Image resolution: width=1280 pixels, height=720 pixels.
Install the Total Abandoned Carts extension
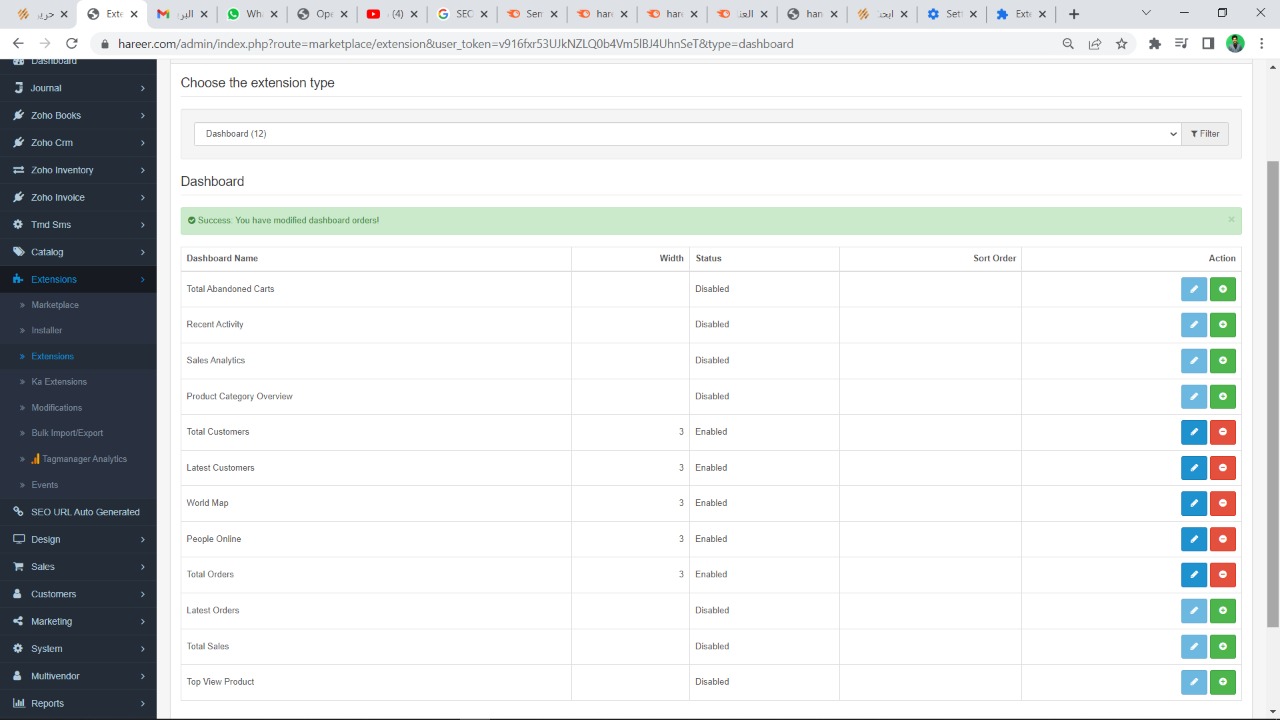pyautogui.click(x=1223, y=289)
